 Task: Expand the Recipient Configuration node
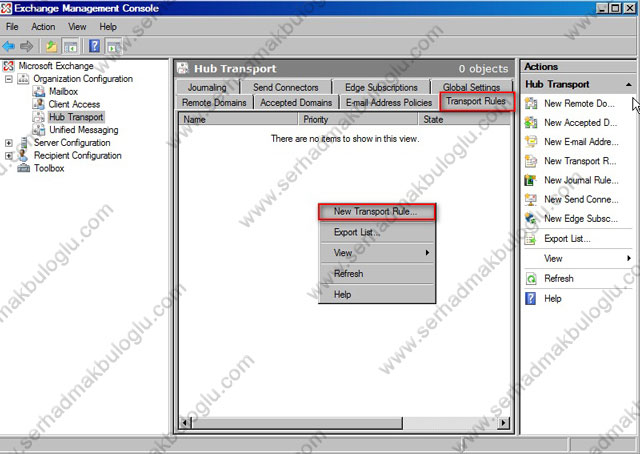[9, 156]
